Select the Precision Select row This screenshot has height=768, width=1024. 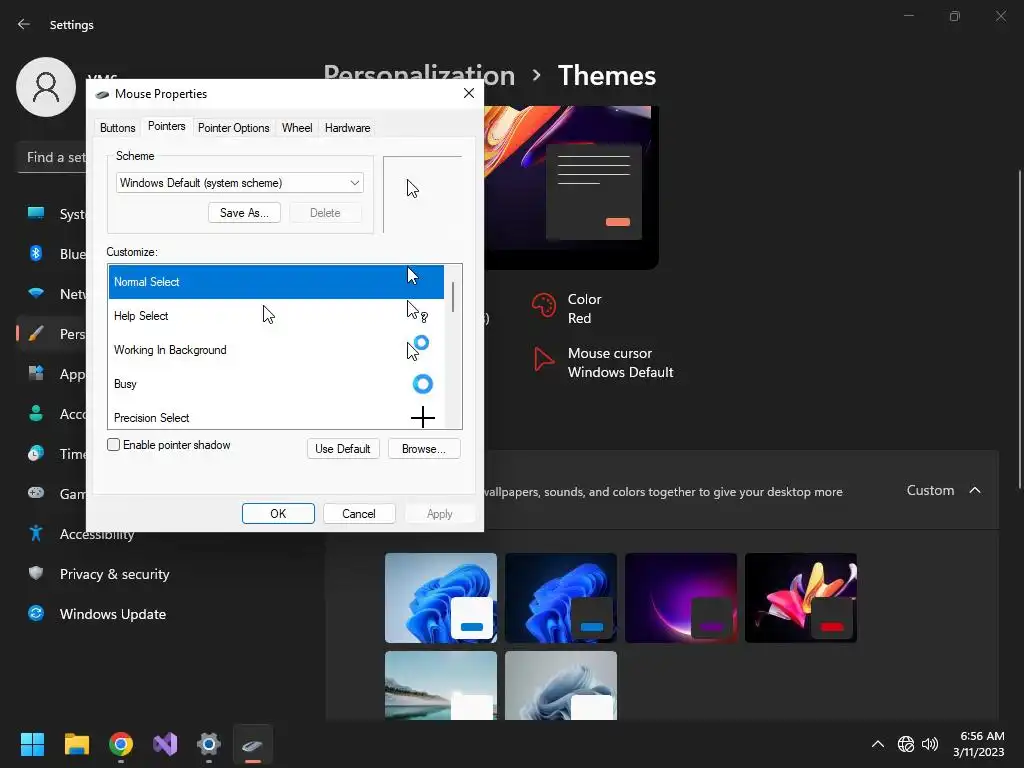tap(276, 416)
